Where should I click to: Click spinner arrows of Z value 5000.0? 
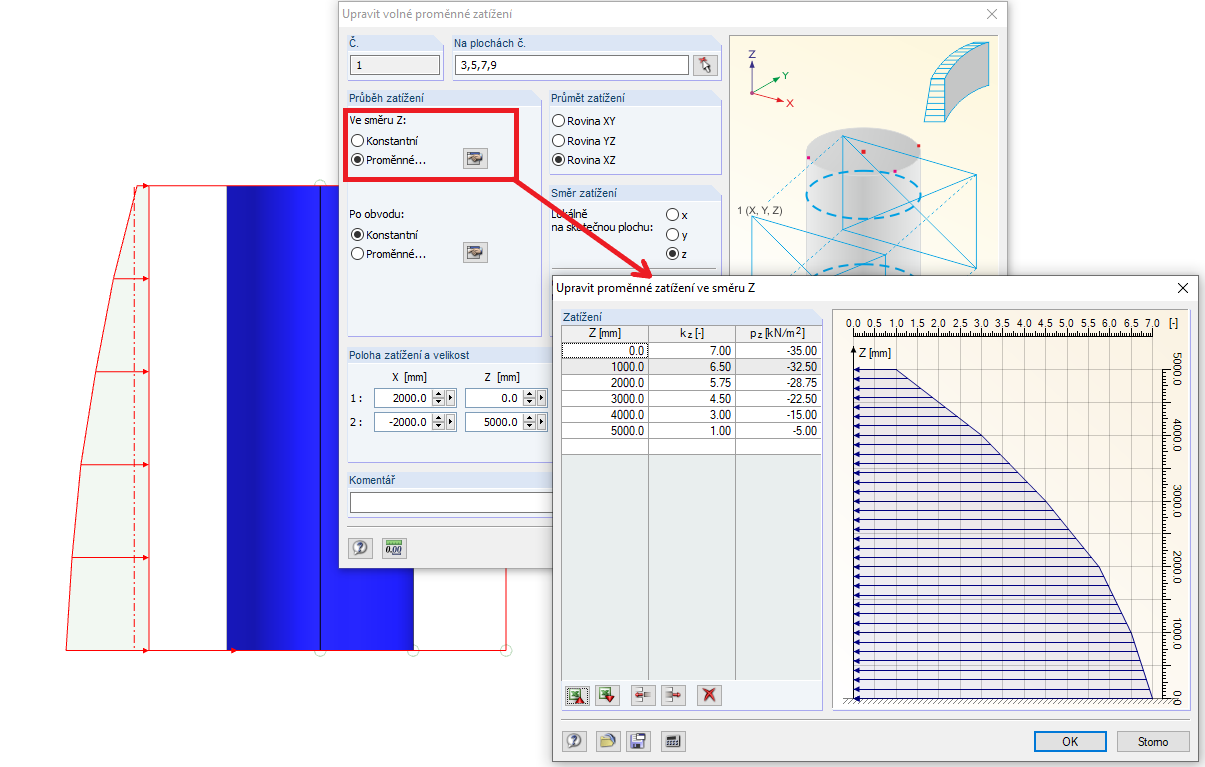pyautogui.click(x=528, y=422)
